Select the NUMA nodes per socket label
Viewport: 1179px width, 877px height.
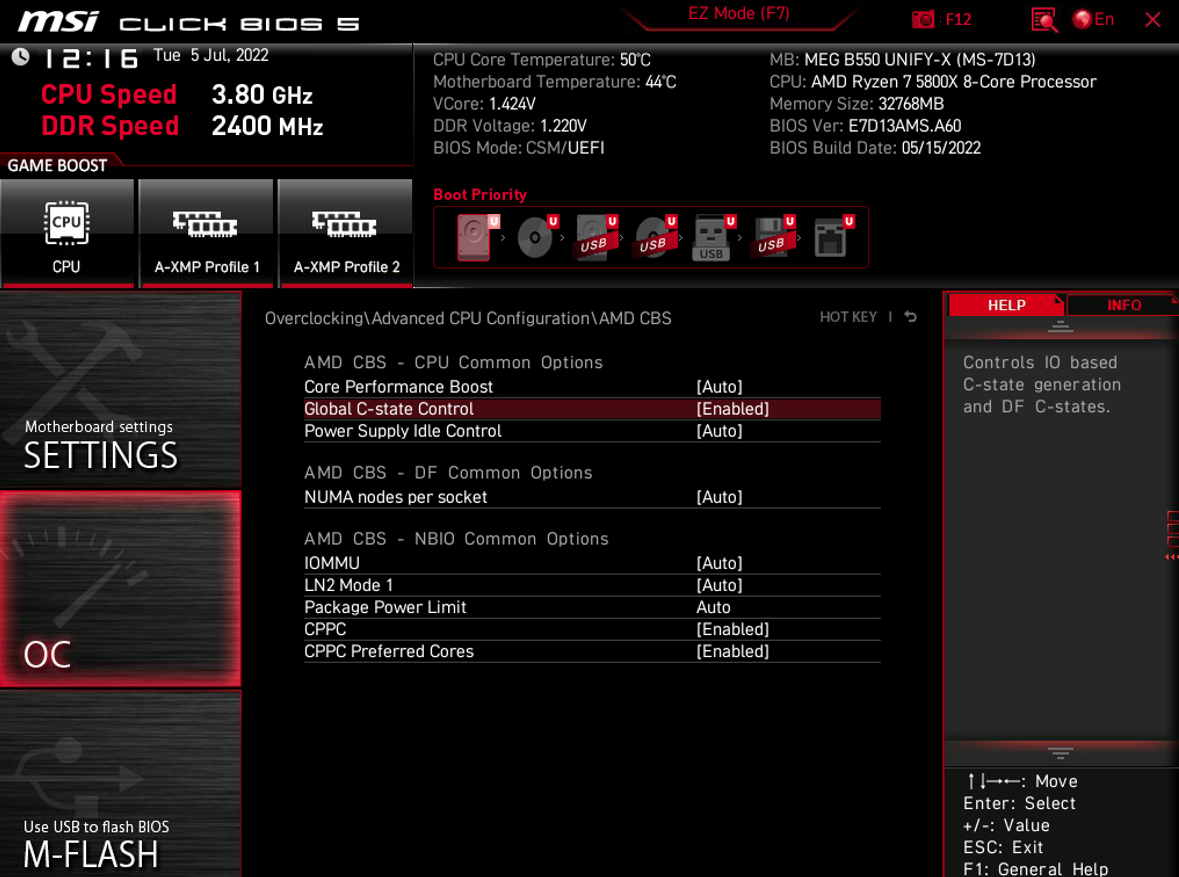coord(396,497)
